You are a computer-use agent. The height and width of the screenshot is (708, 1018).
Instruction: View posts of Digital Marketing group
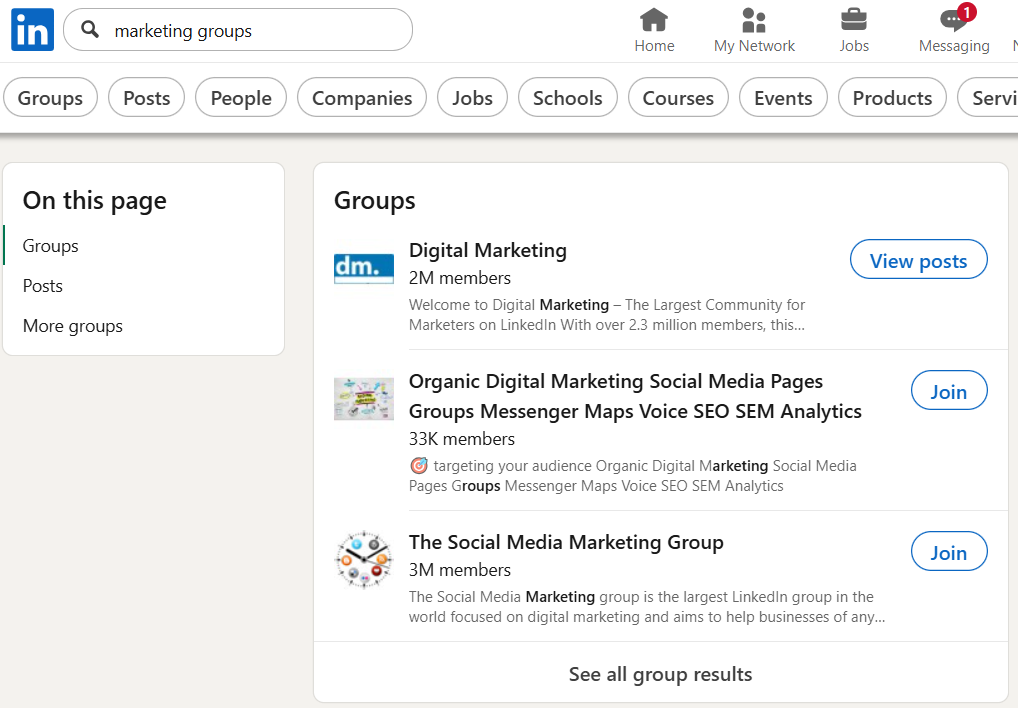coord(919,260)
